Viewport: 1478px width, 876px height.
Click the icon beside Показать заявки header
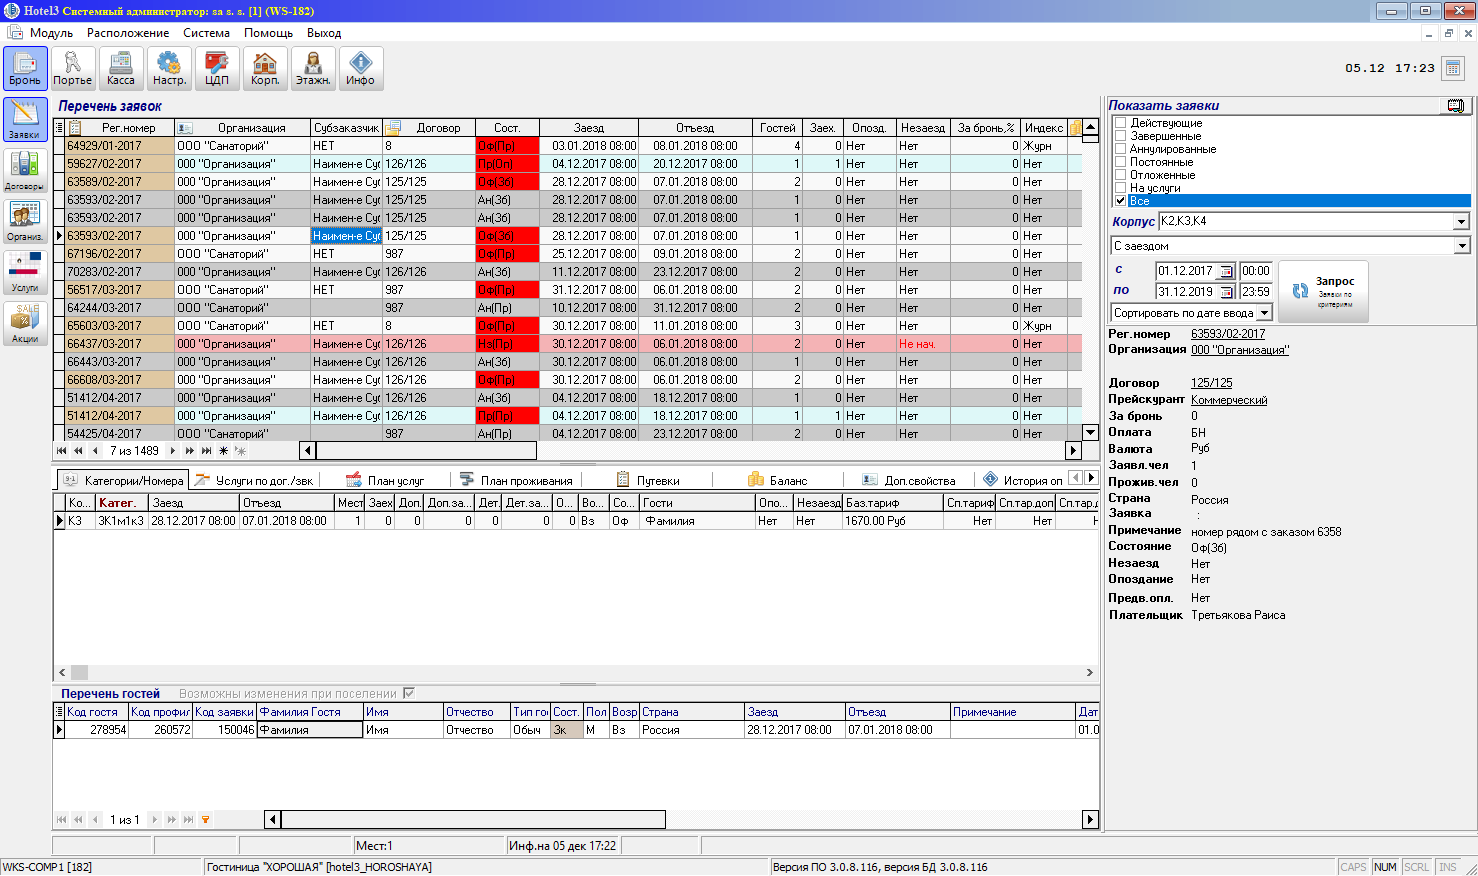1456,105
